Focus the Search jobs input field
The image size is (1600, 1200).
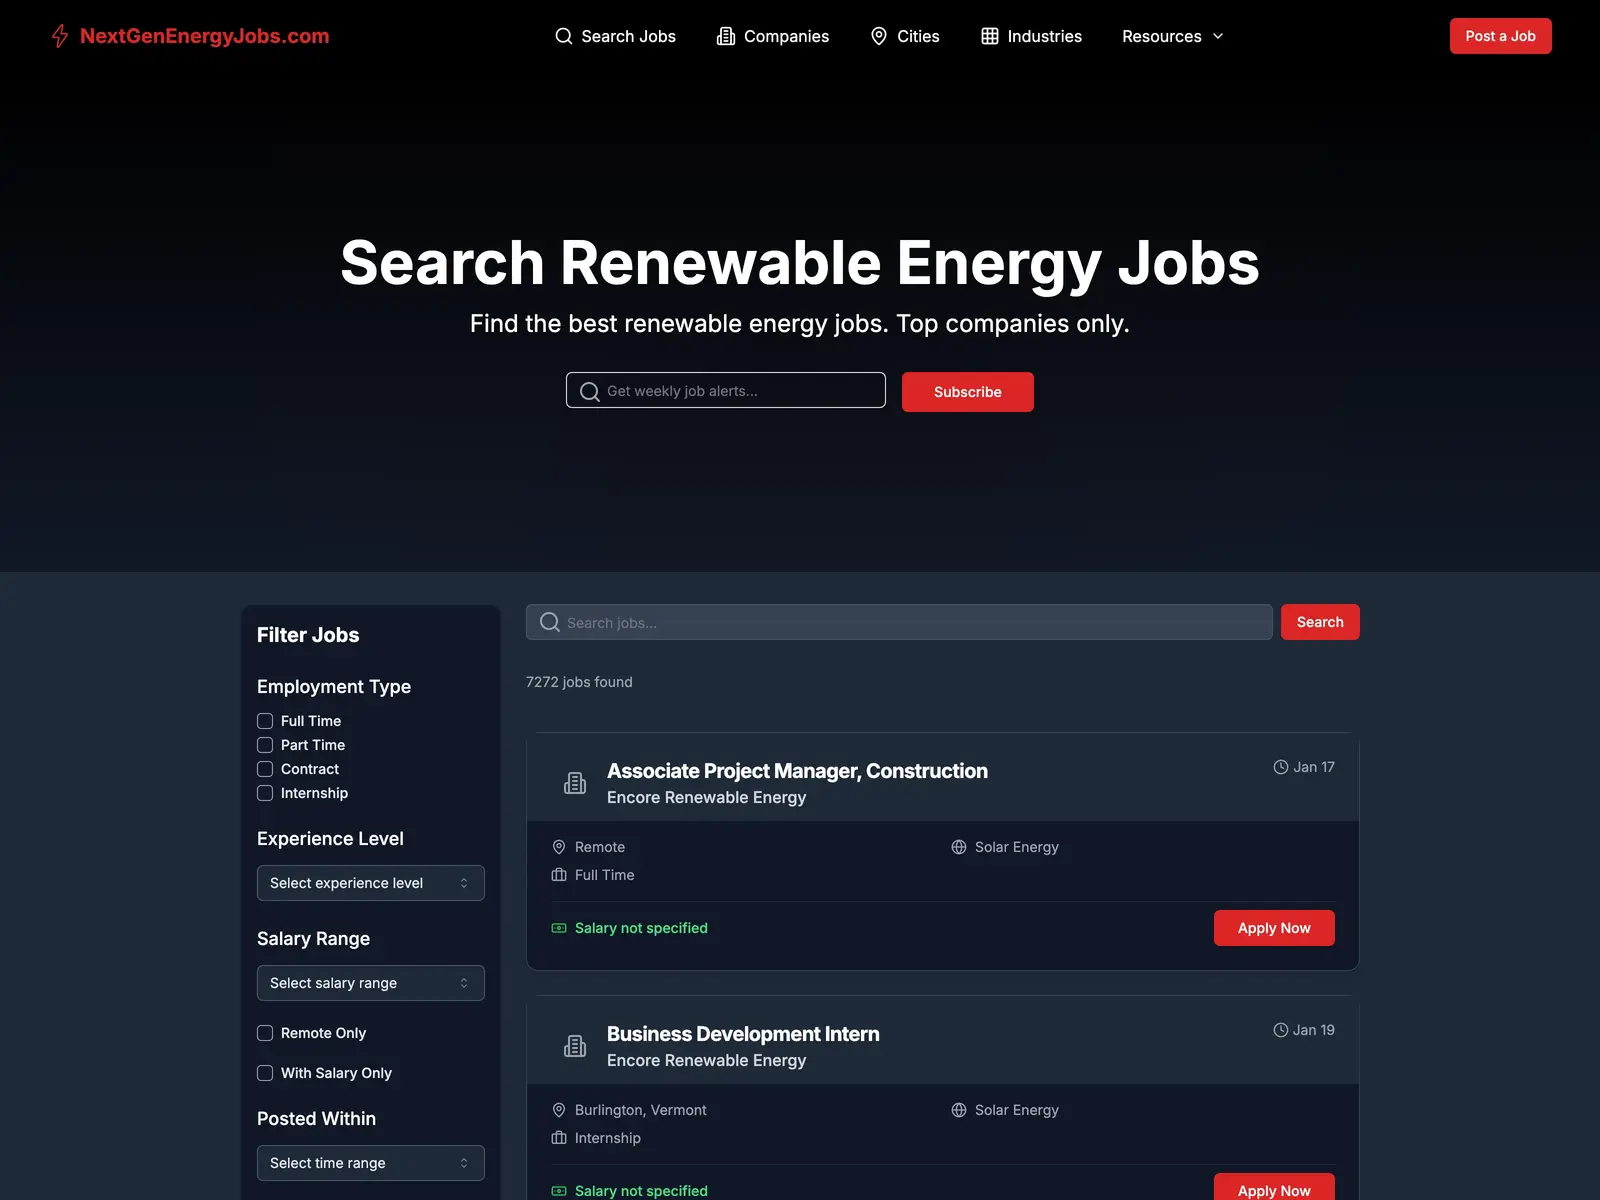click(899, 622)
